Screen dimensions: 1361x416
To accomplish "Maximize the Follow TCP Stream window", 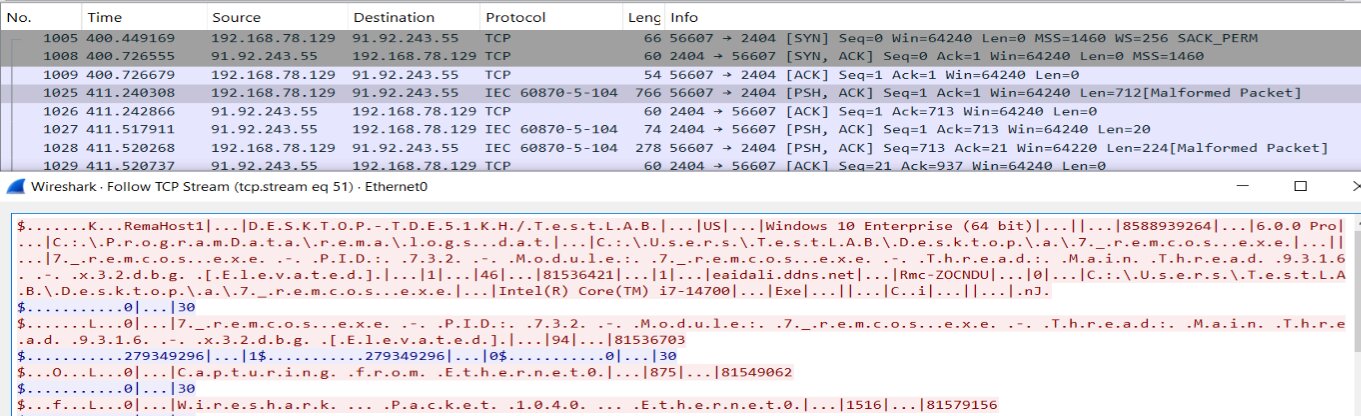I will [1300, 186].
